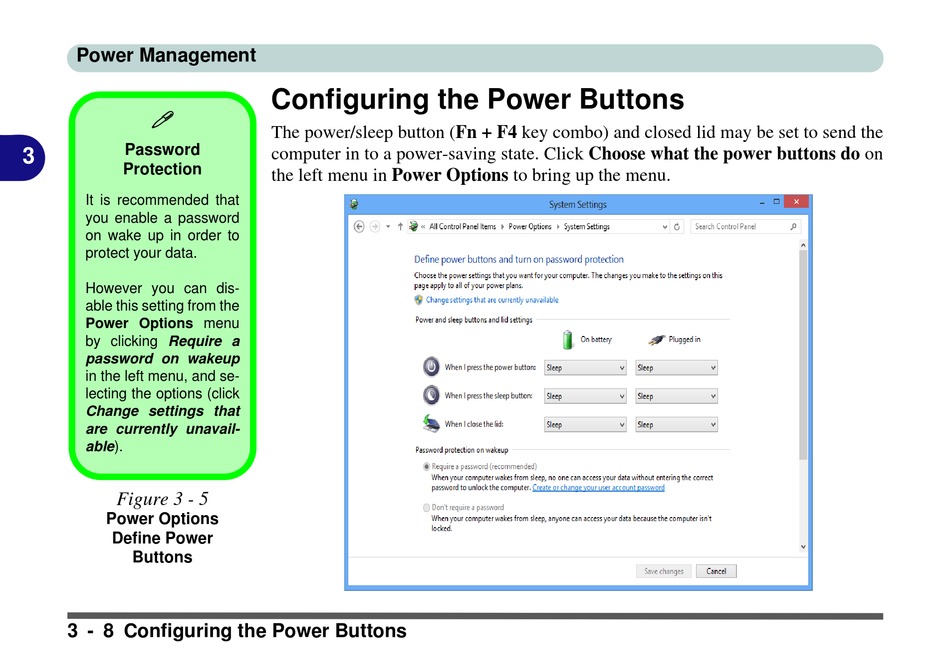Click the Up one level arrow
Viewport: 950px width, 669px height.
[x=400, y=227]
